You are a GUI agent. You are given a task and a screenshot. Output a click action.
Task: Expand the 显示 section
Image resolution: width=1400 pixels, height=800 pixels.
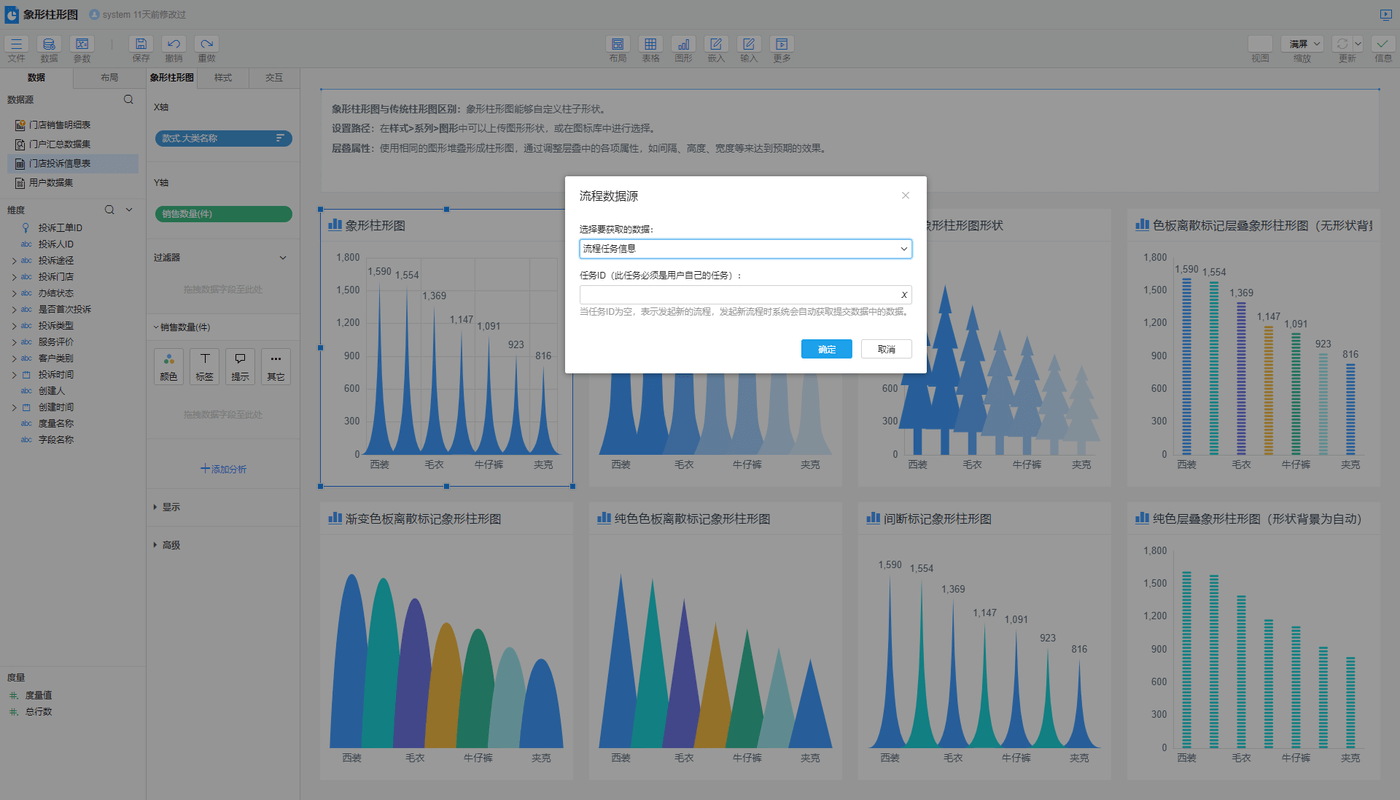155,508
